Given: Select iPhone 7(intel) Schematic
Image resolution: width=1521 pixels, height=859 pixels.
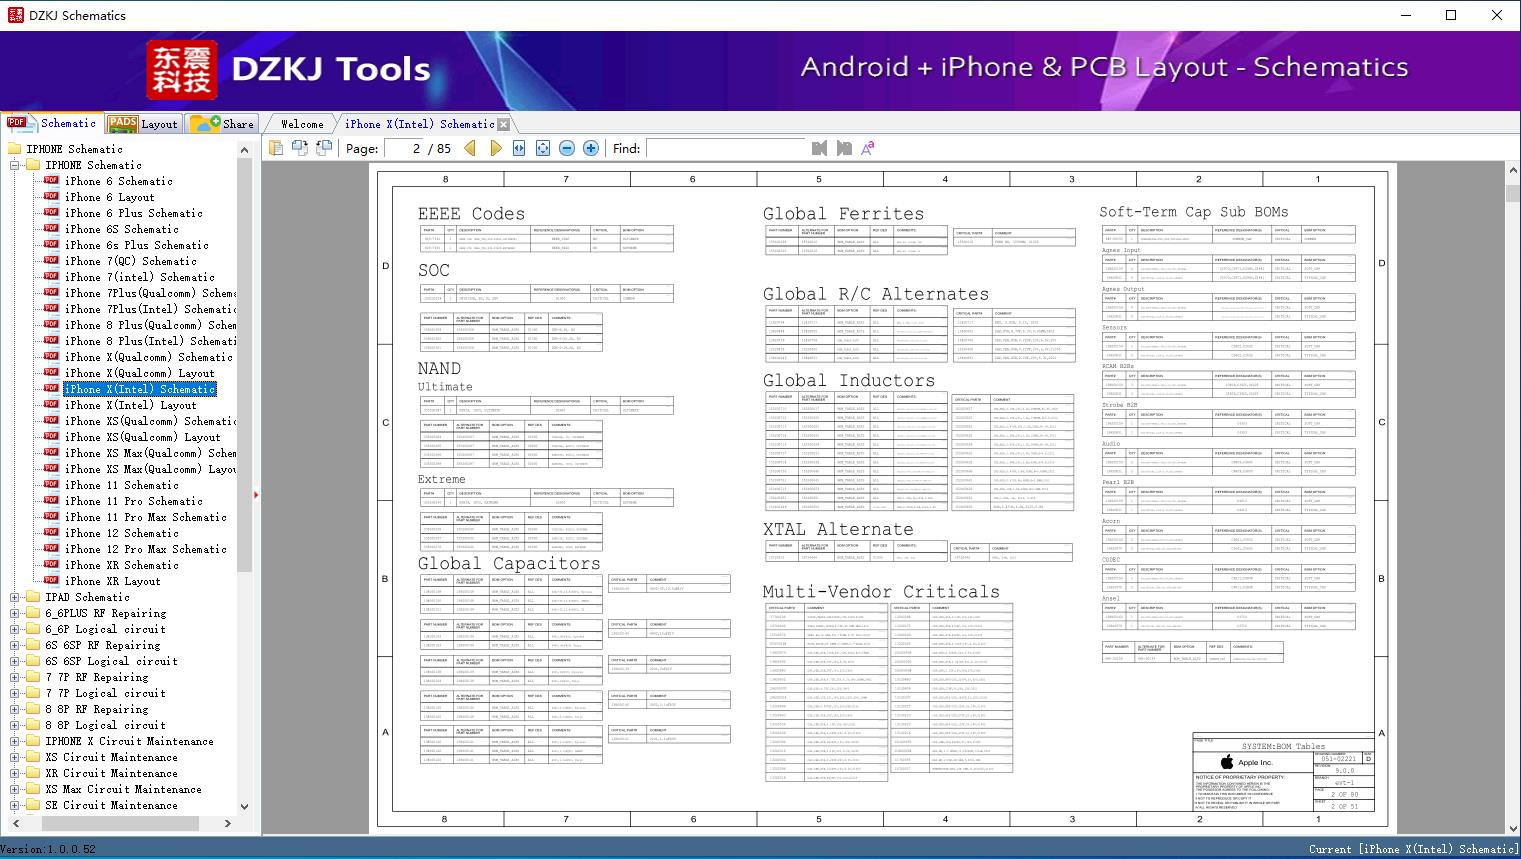Looking at the screenshot, I should tap(140, 277).
